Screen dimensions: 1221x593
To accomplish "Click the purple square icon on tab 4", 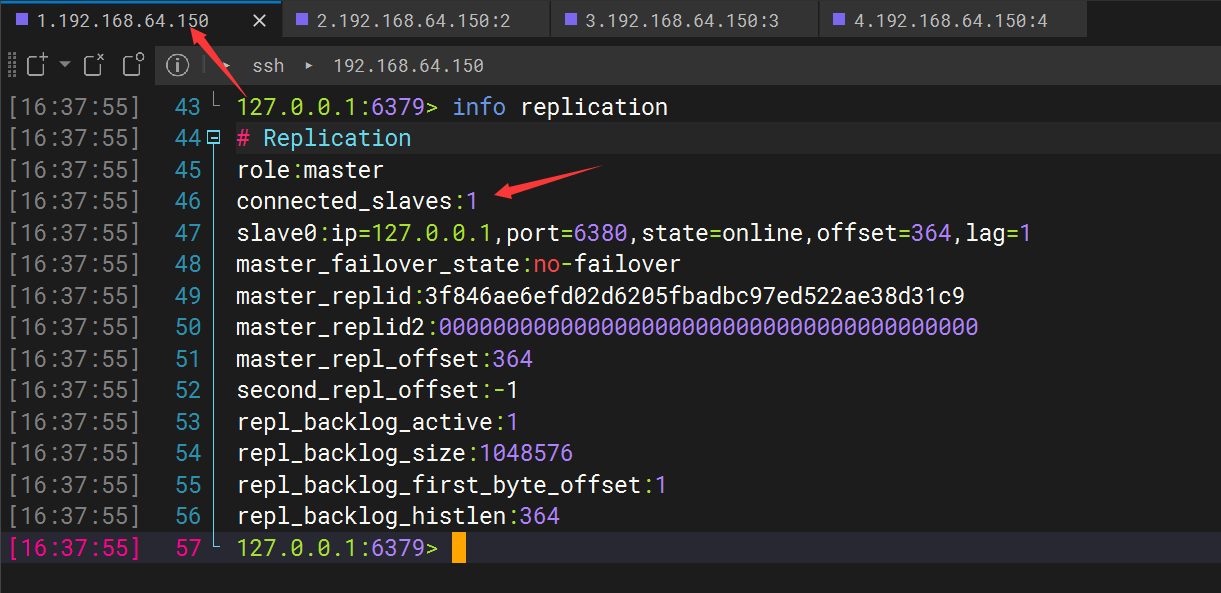I will pyautogui.click(x=839, y=19).
